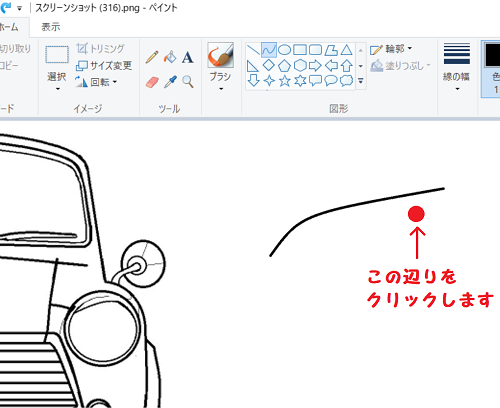Select the Four-point star shape
This screenshot has width=500, height=408.
pyautogui.click(x=269, y=81)
